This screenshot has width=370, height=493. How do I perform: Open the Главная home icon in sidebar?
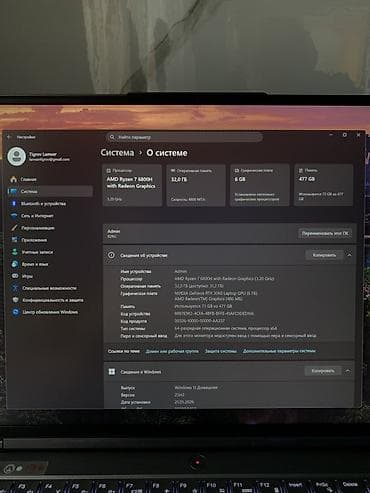[x=14, y=179]
